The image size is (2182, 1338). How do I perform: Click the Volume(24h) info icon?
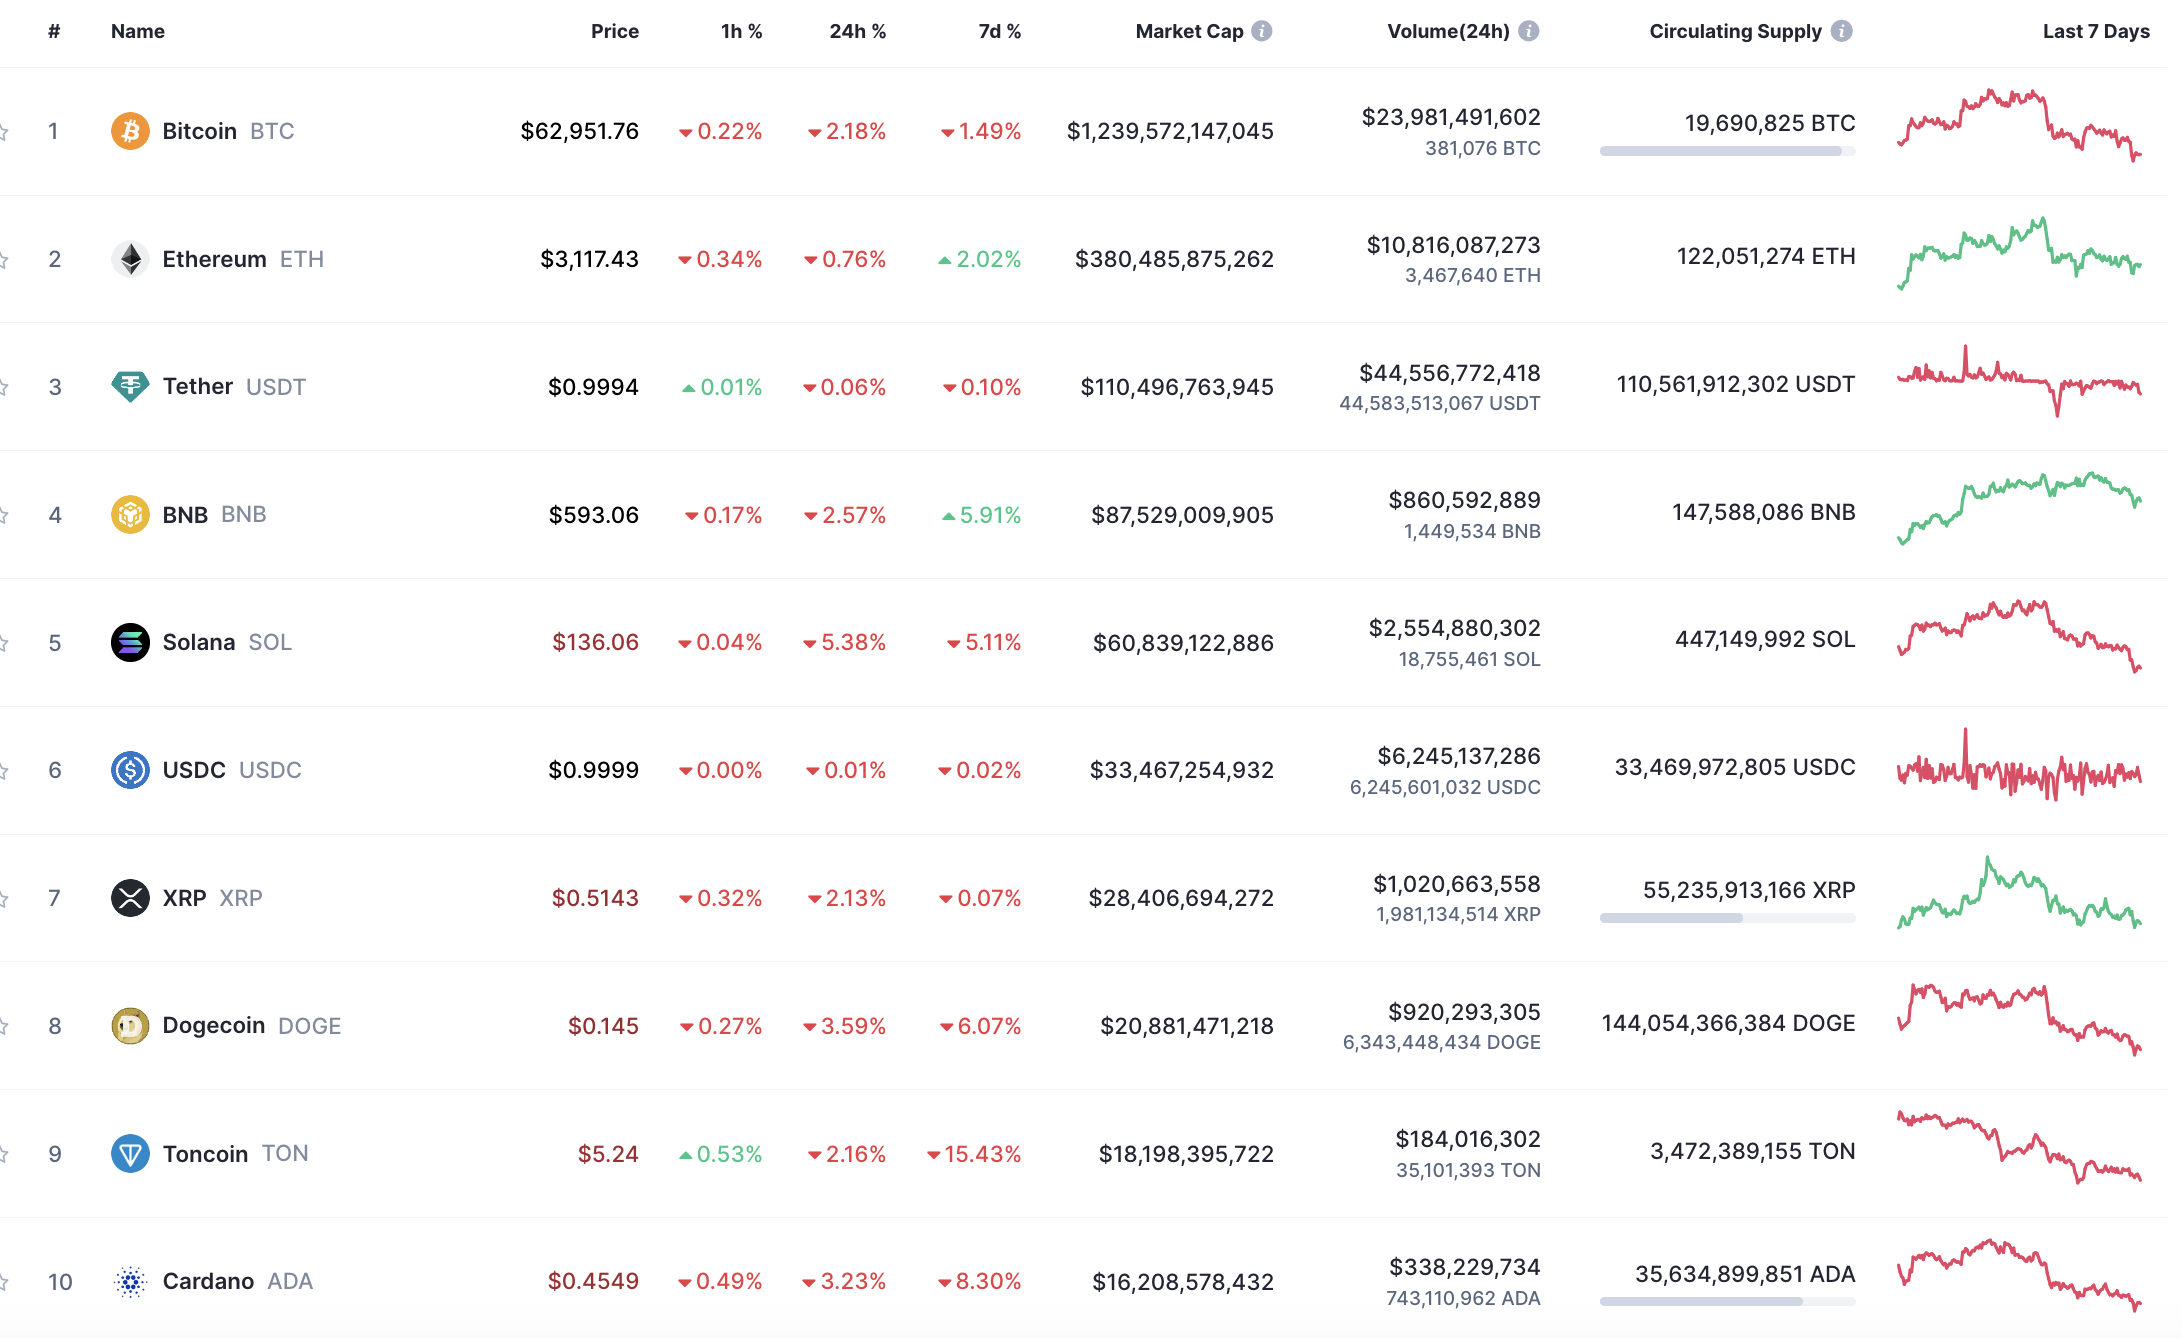[1528, 31]
